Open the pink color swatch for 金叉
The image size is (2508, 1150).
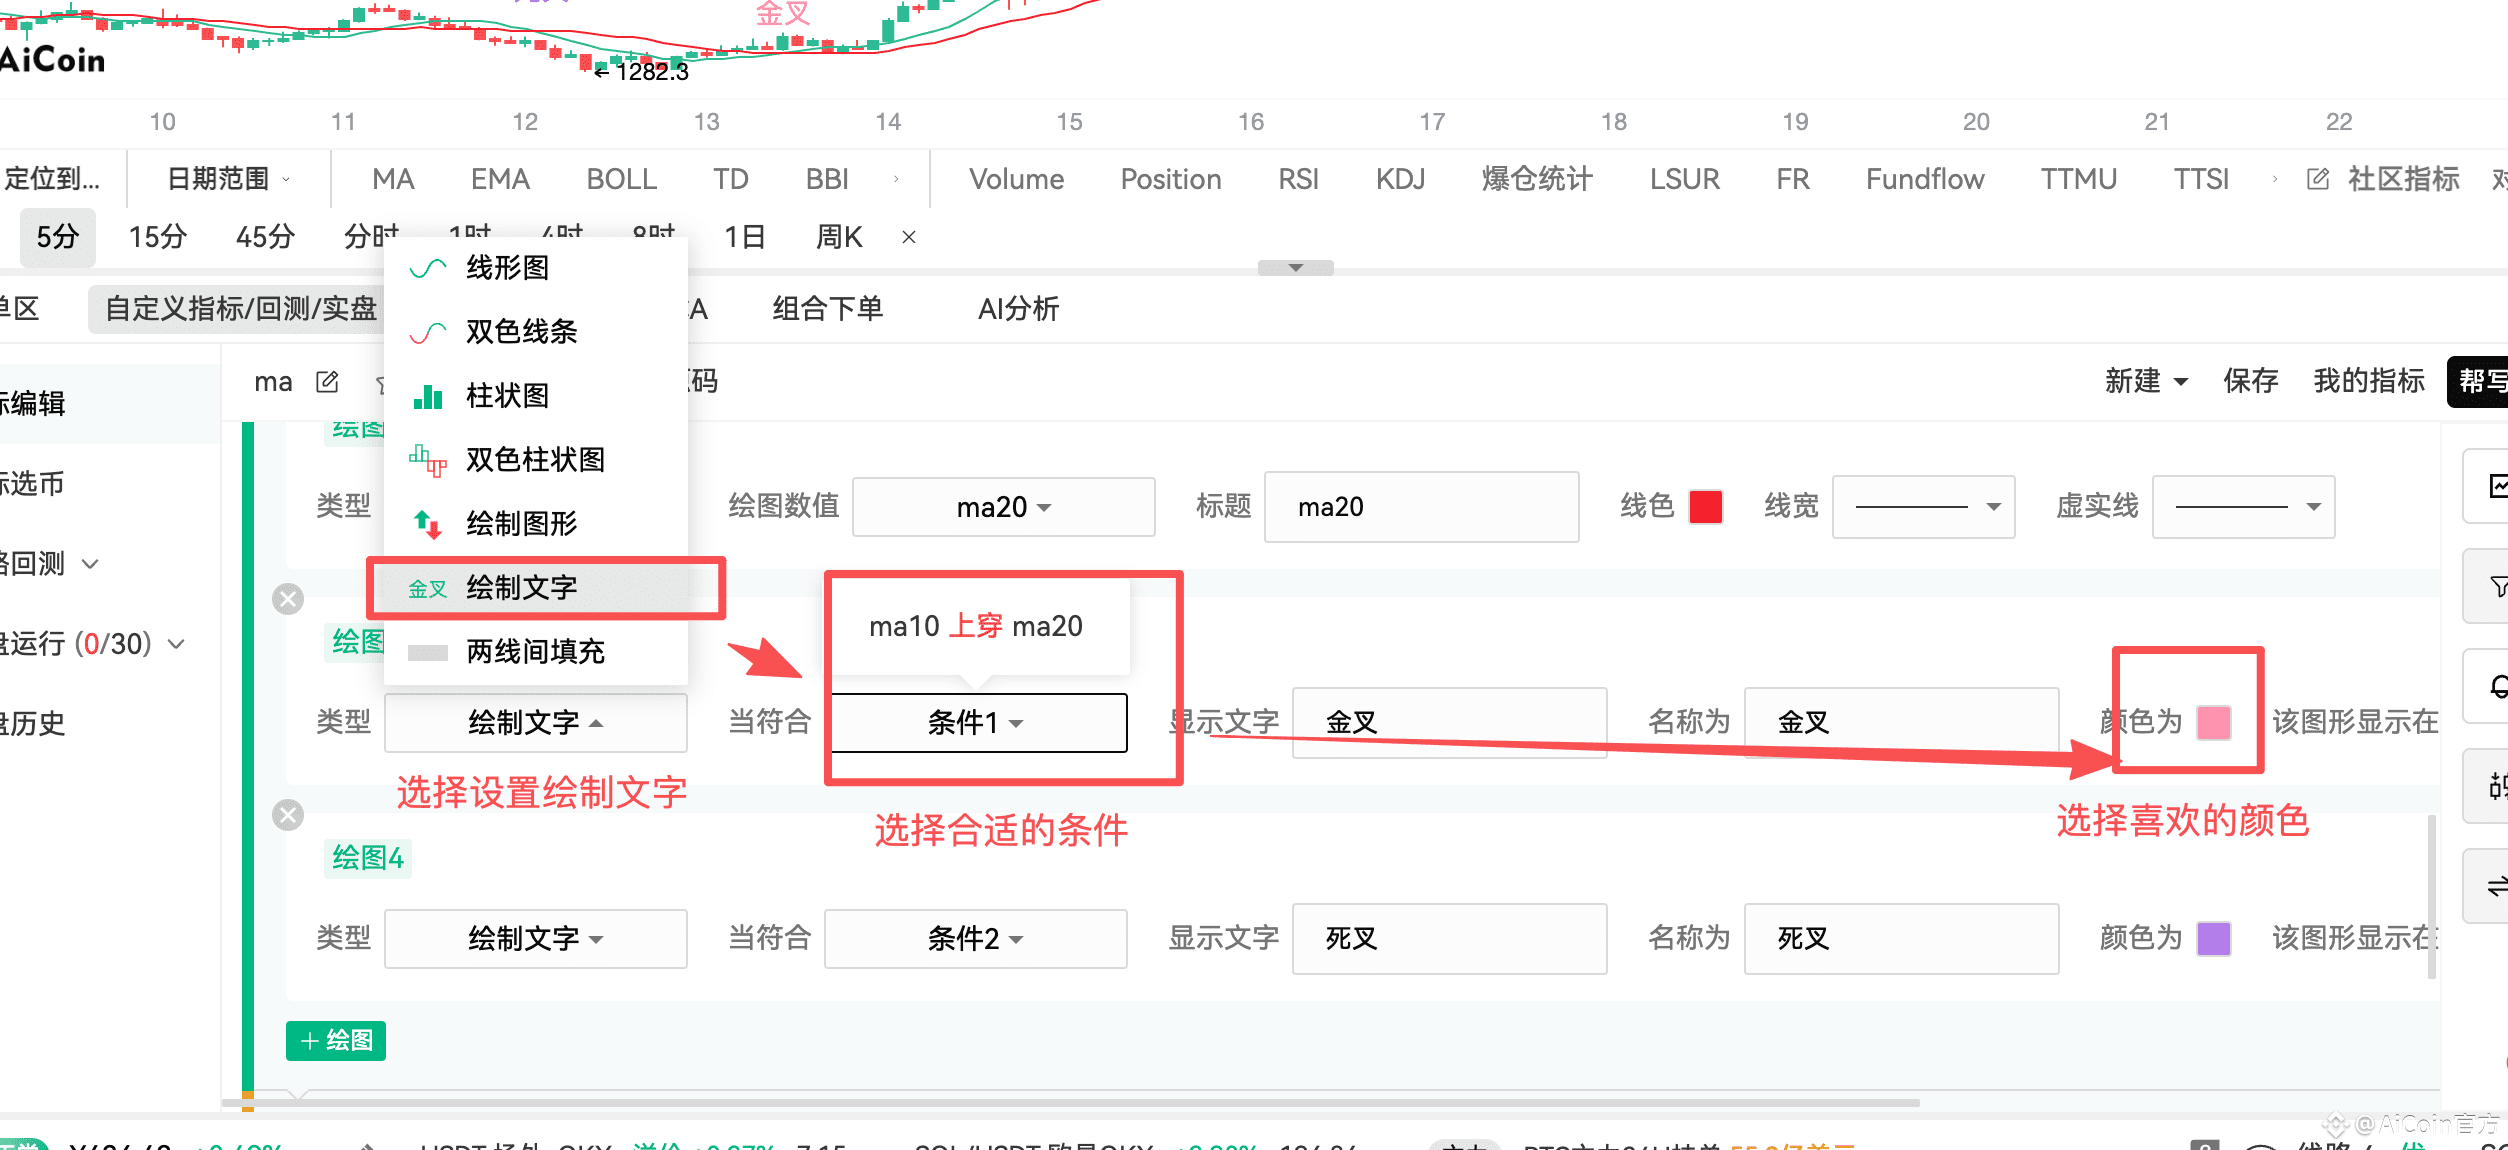pyautogui.click(x=2213, y=722)
